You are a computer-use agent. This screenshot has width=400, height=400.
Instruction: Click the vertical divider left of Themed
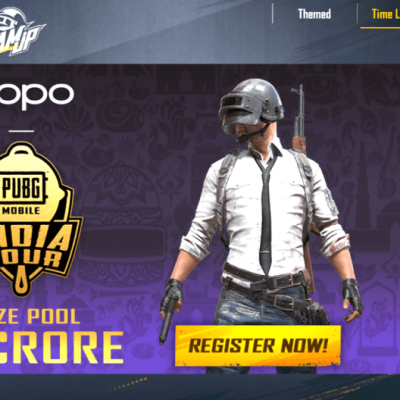coord(273,13)
